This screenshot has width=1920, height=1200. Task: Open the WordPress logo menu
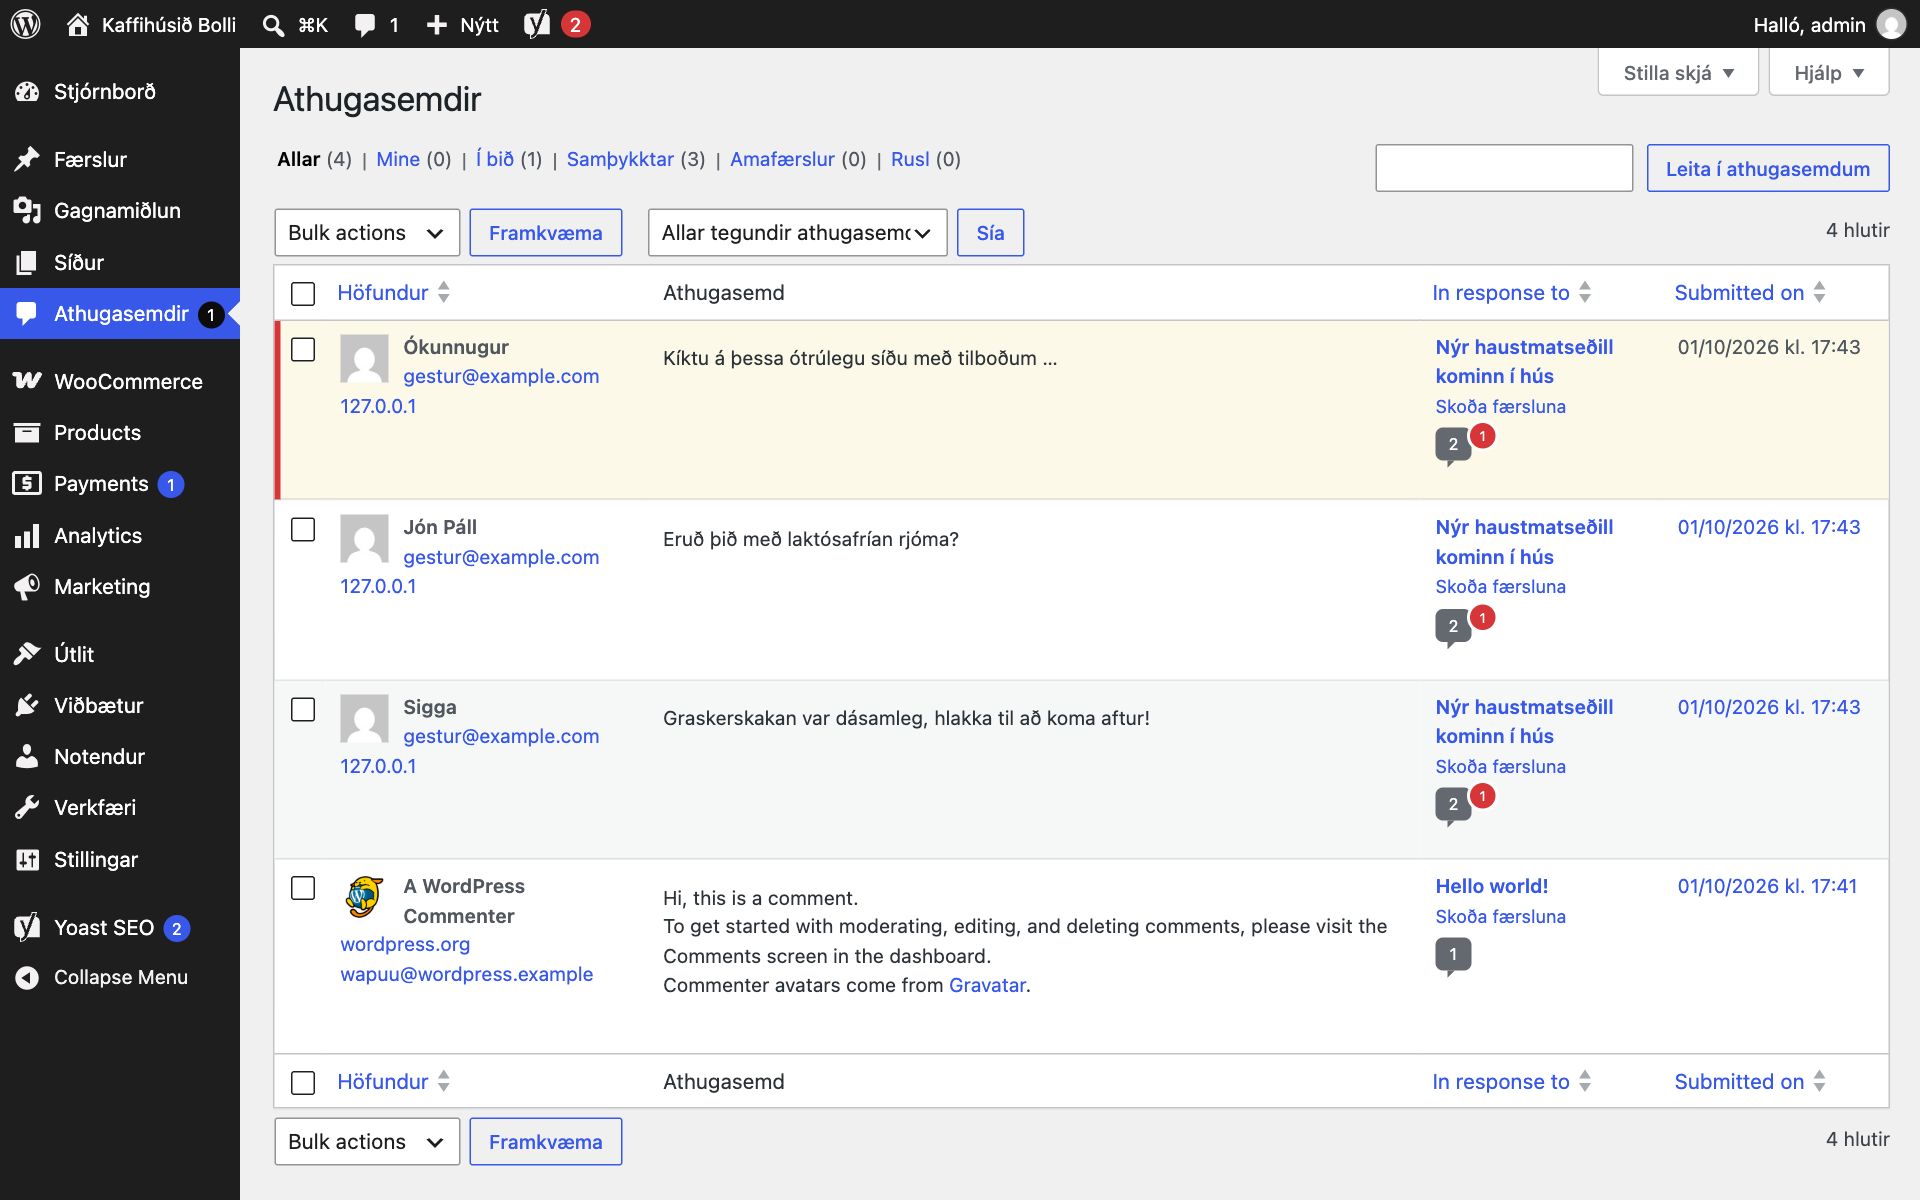[x=26, y=24]
